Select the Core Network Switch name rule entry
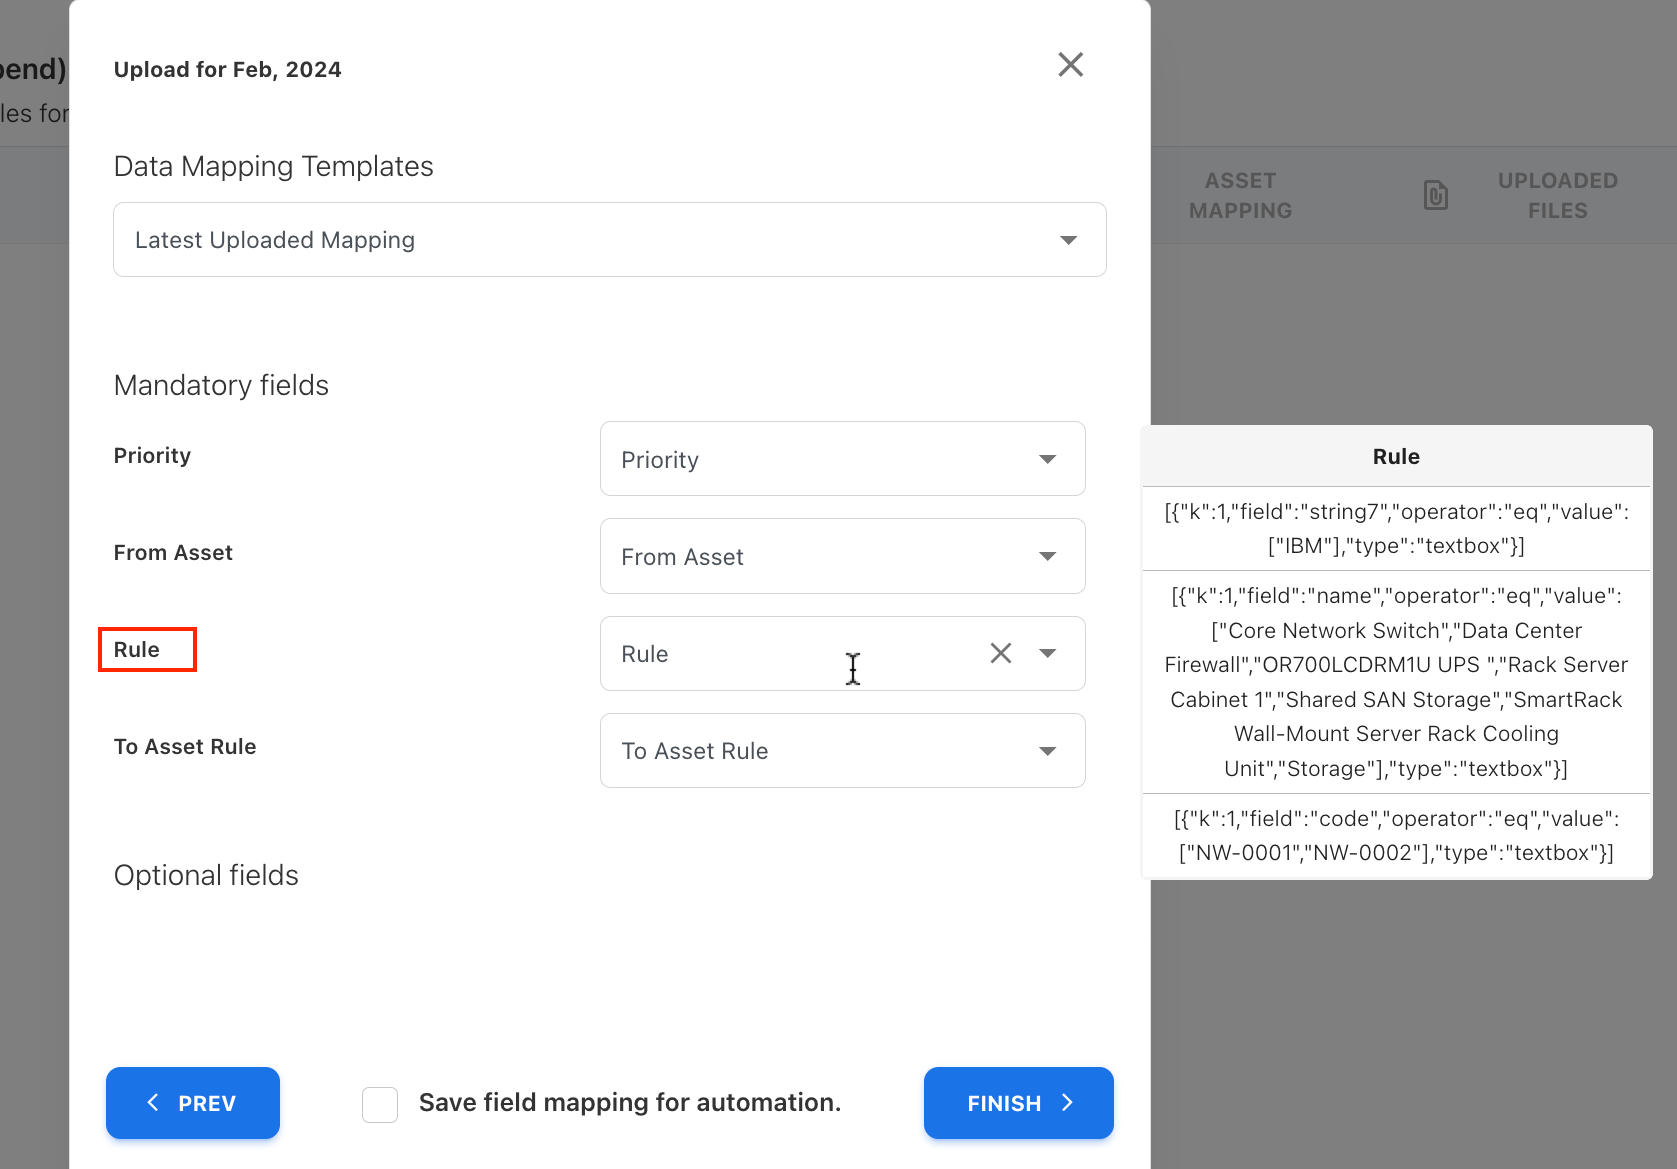This screenshot has height=1169, width=1677. point(1396,682)
